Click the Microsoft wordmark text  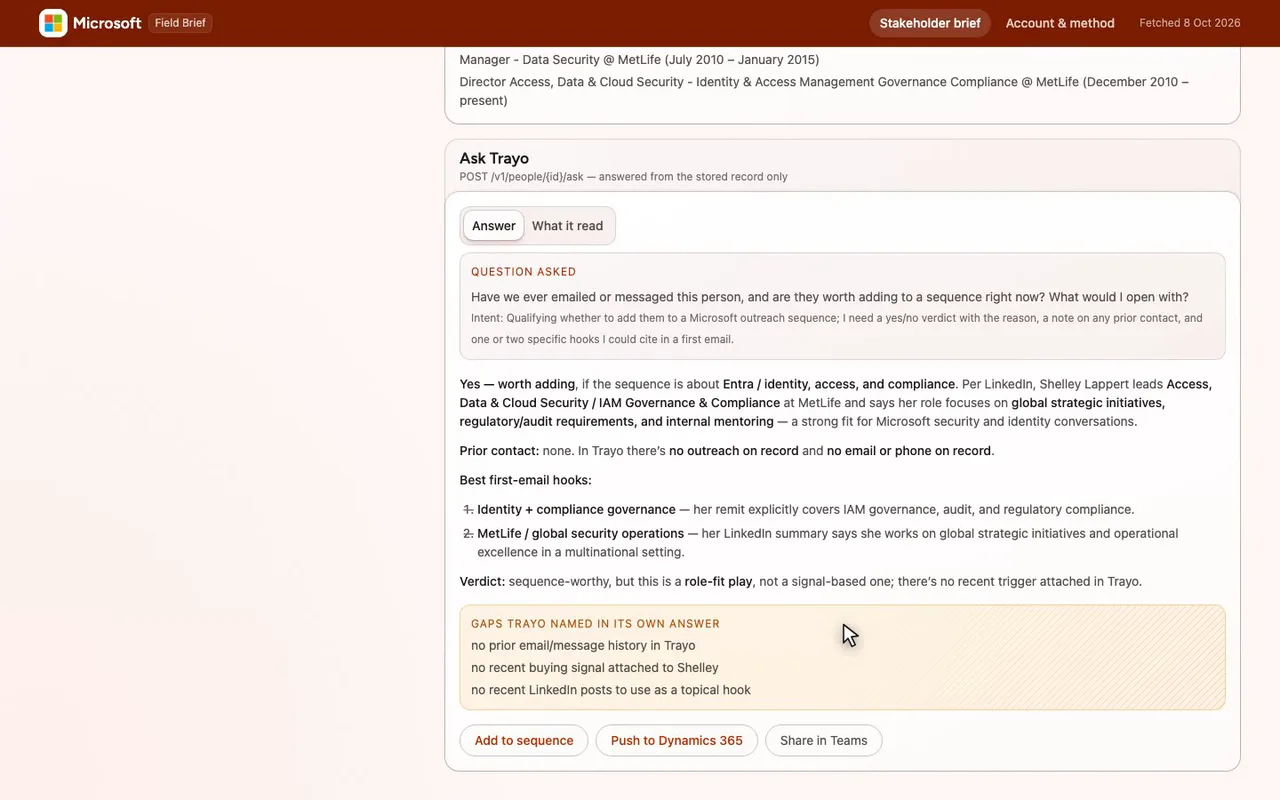click(107, 23)
